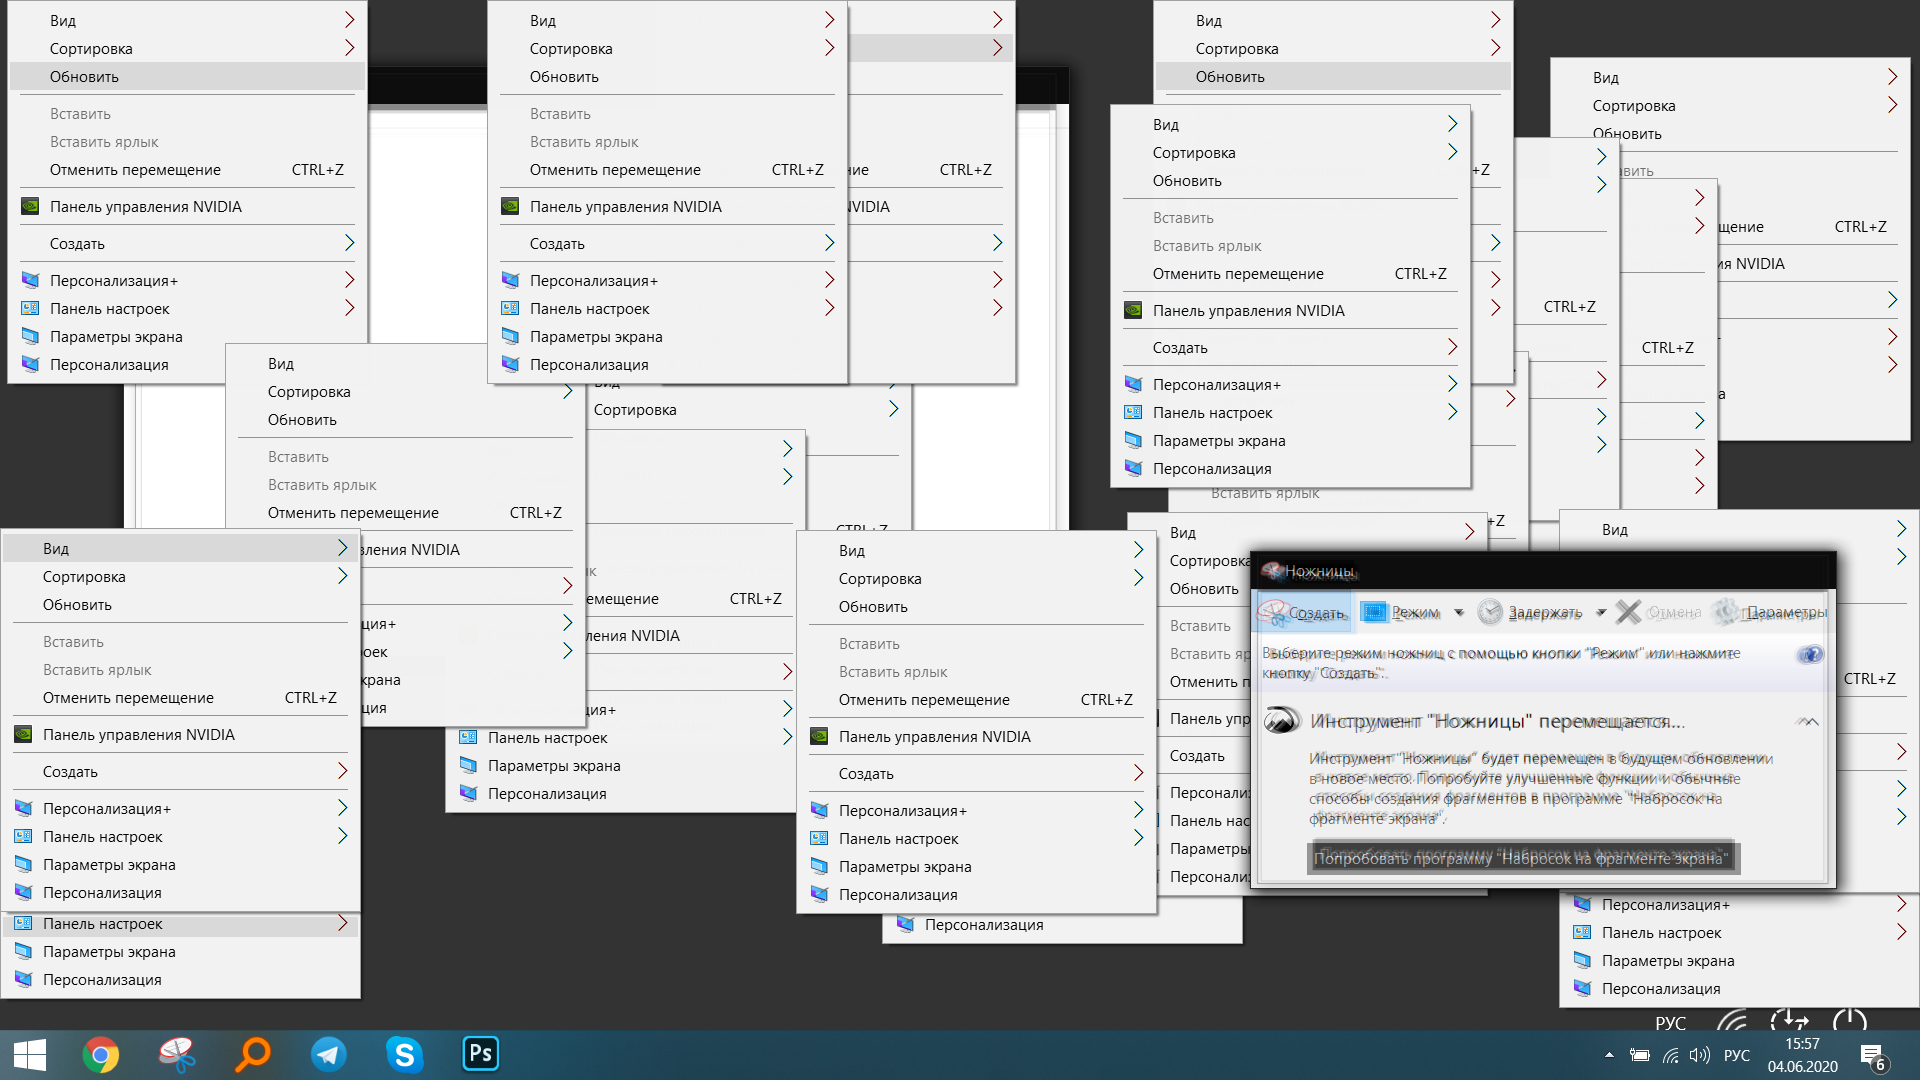1920x1080 pixels.
Task: Open the clock showing 15:57 04.06.2020
Action: pyautogui.click(x=1802, y=1055)
